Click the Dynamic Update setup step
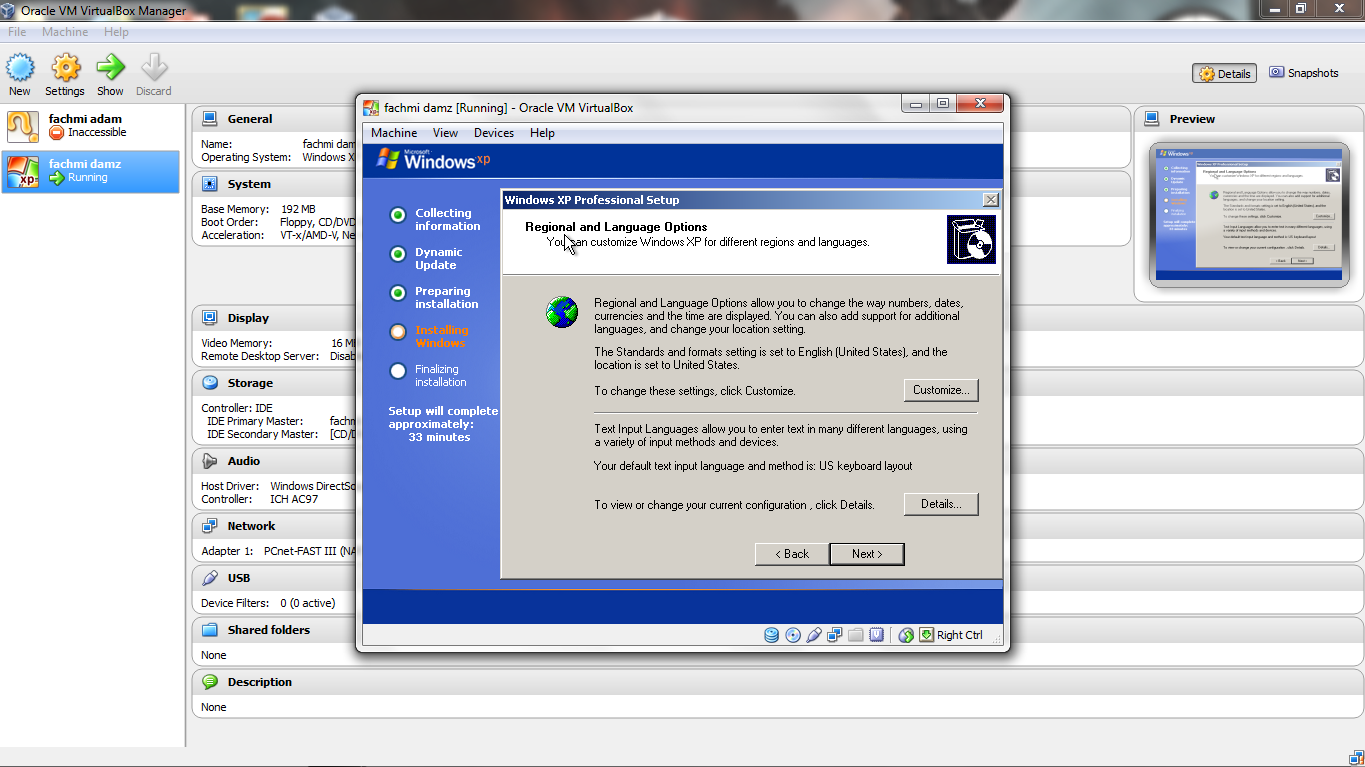1365x767 pixels. [x=439, y=258]
